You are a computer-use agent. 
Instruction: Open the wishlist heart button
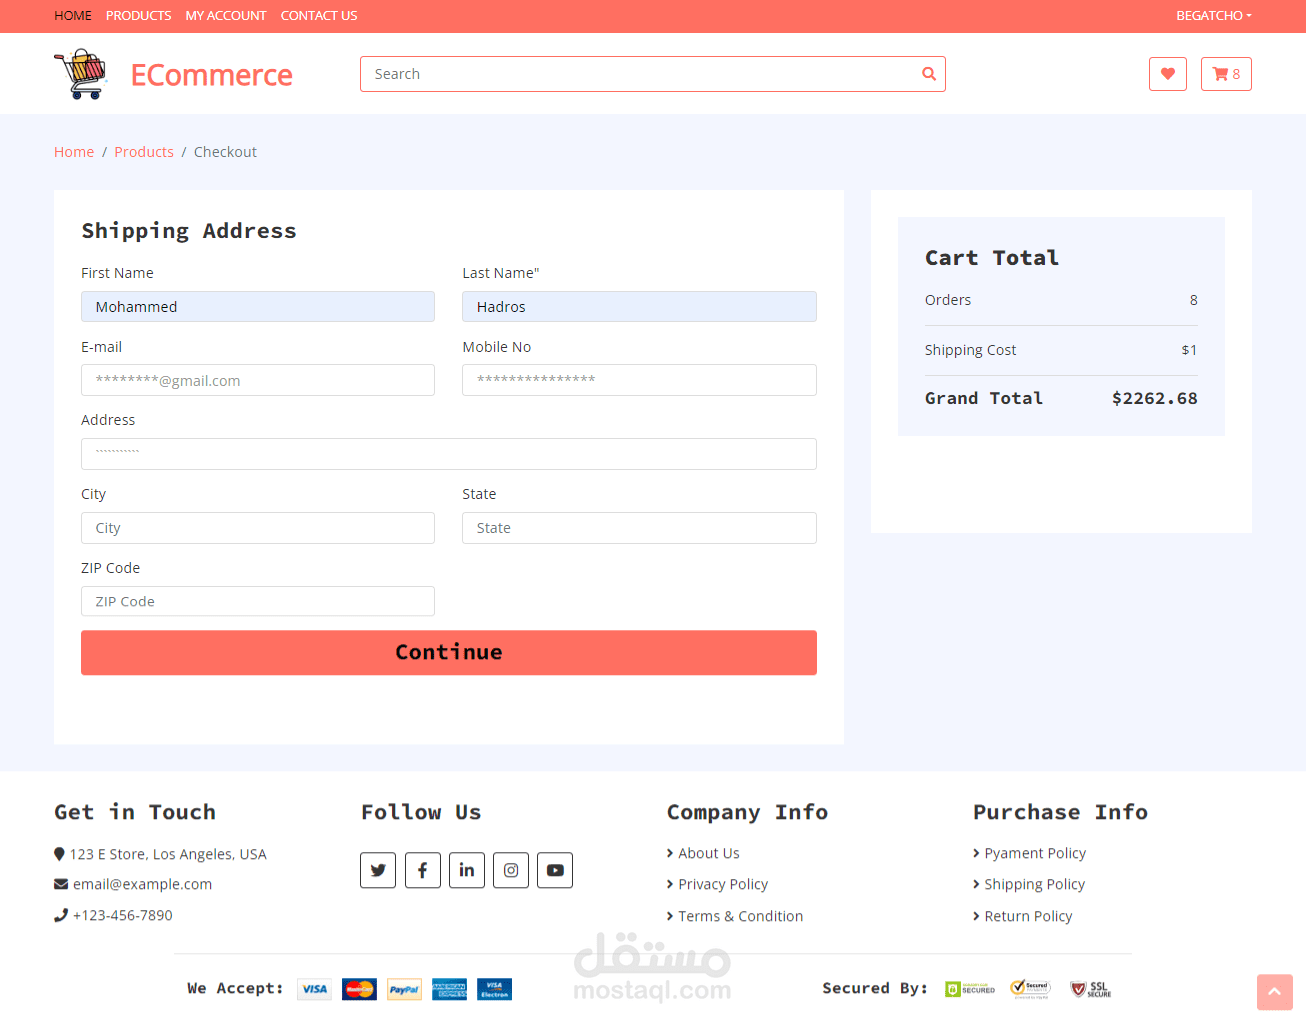1168,74
